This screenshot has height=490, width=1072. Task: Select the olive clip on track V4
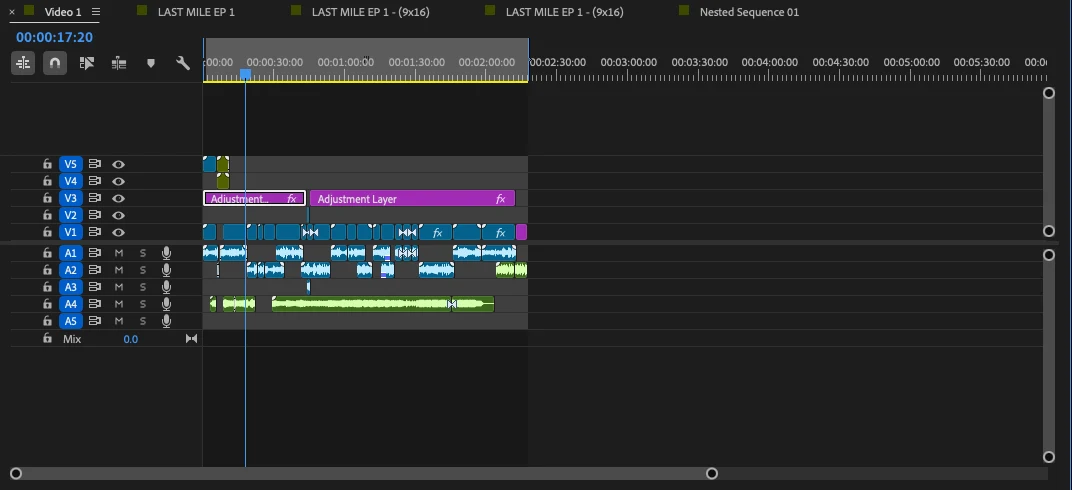click(x=223, y=181)
